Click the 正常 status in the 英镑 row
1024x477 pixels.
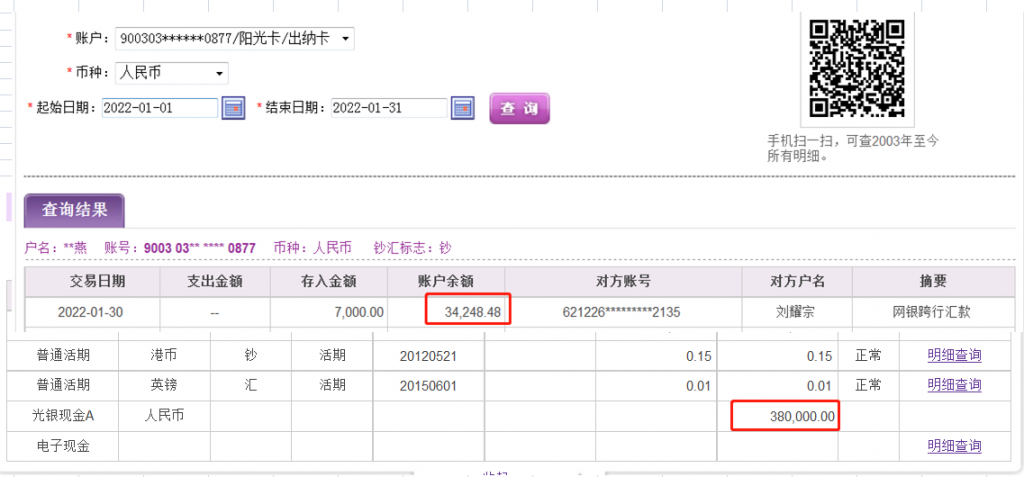coord(869,386)
